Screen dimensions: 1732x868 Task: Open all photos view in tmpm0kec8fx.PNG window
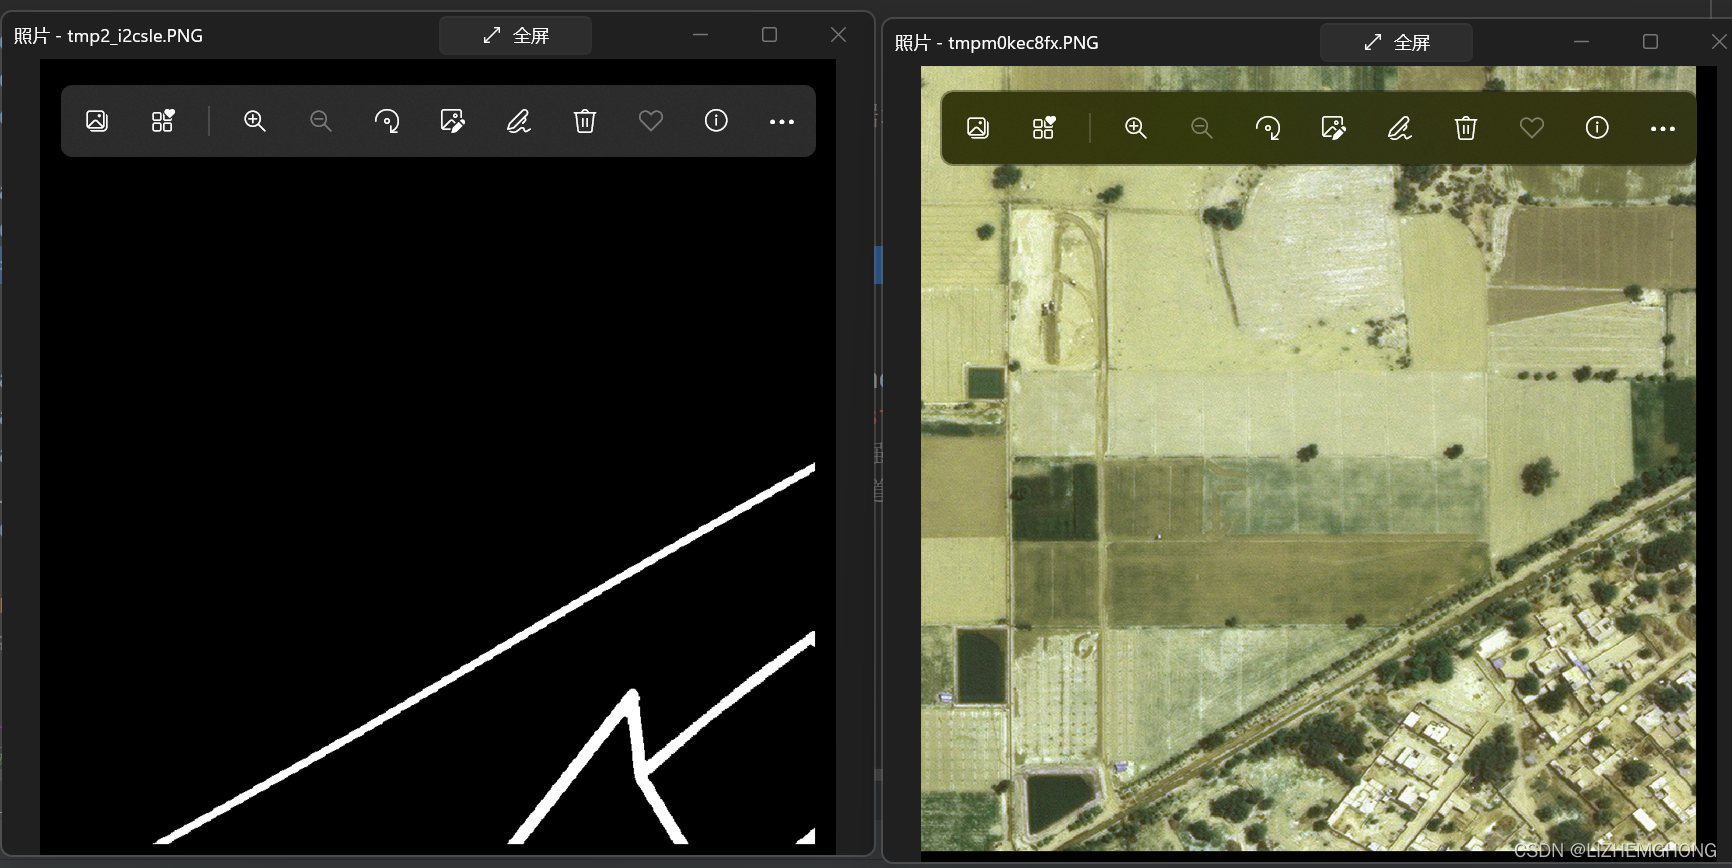[978, 128]
